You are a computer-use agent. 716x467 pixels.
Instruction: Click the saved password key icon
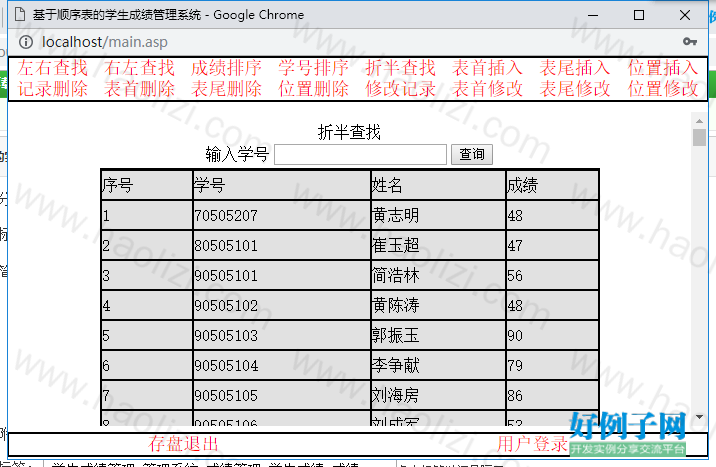pyautogui.click(x=690, y=42)
